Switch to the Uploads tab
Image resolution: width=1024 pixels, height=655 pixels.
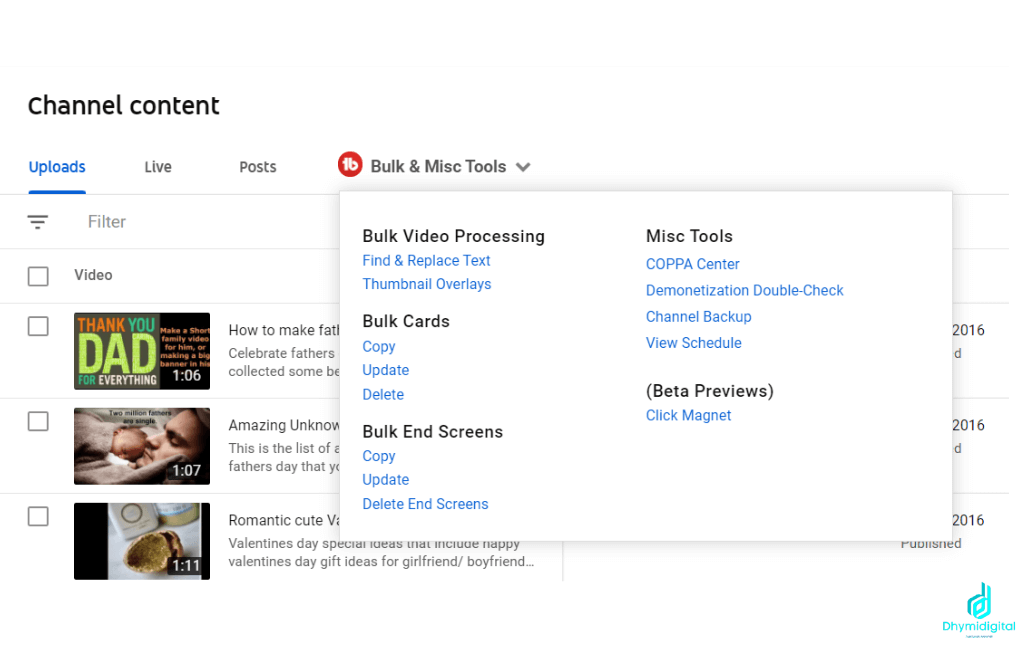click(57, 167)
